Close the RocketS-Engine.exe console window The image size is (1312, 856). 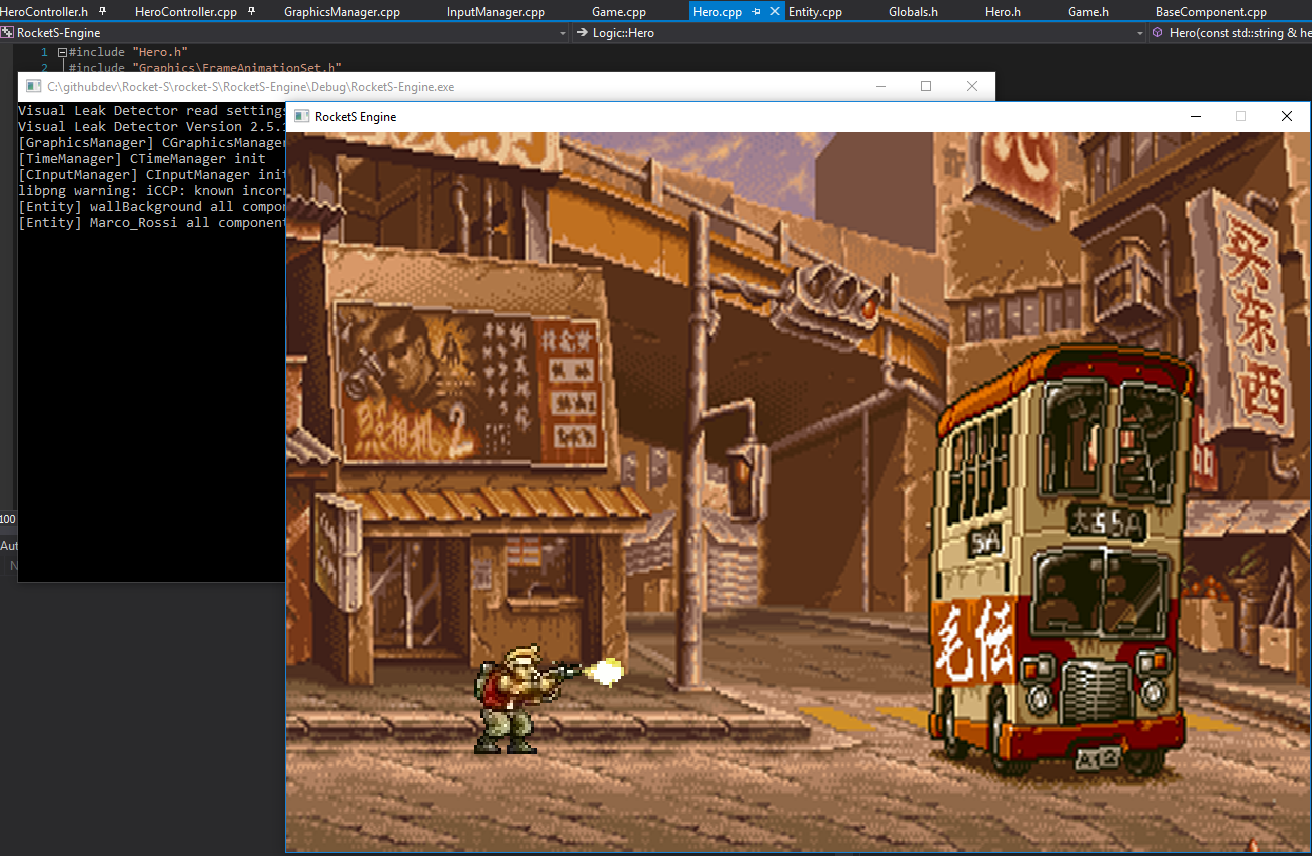click(x=971, y=87)
